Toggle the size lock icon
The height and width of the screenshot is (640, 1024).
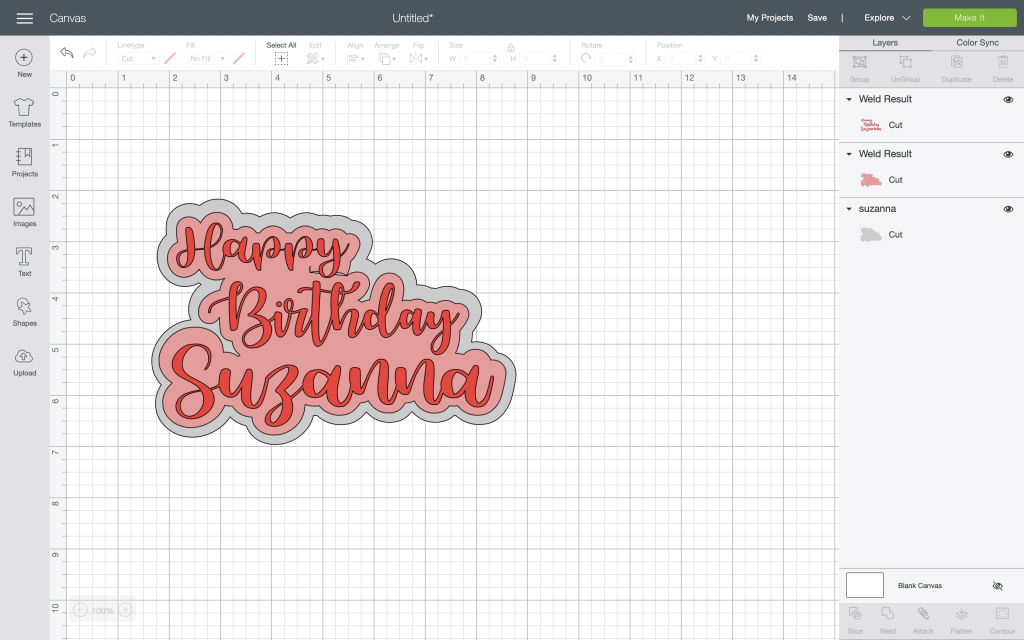511,48
